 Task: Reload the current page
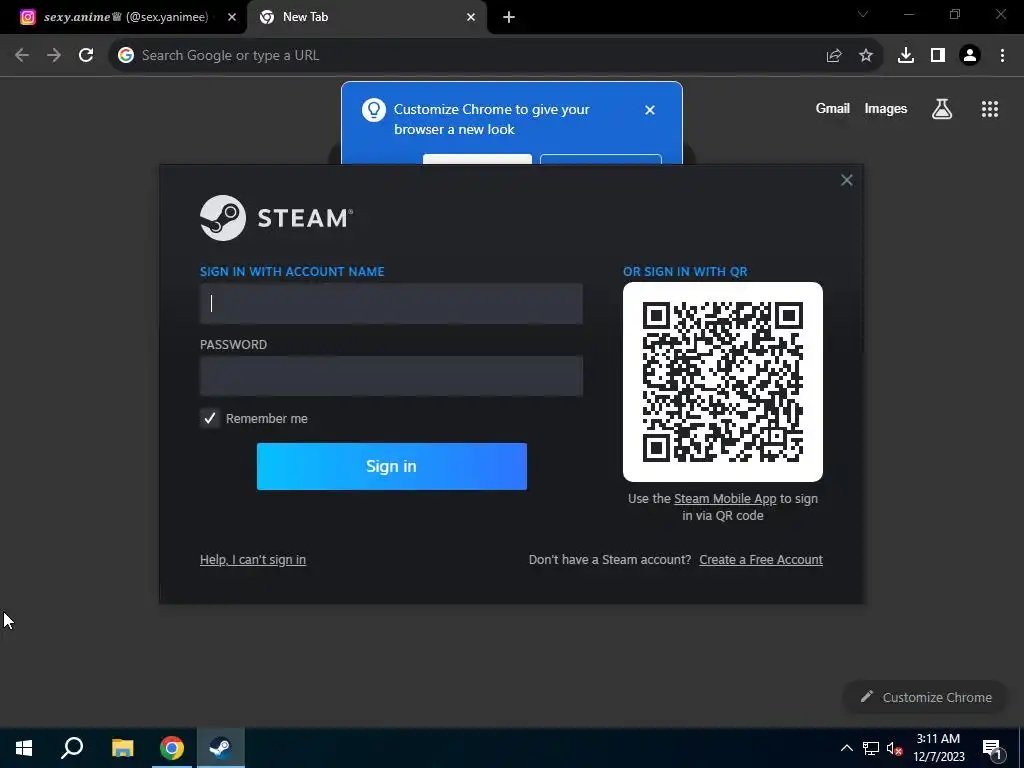click(86, 56)
